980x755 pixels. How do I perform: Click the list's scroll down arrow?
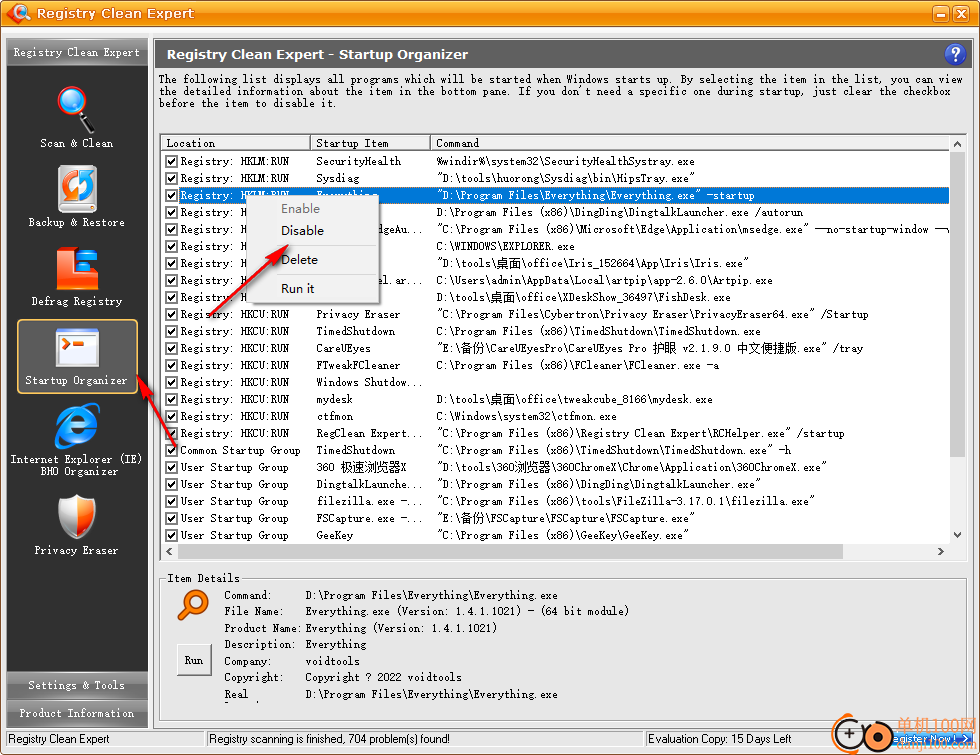click(957, 535)
